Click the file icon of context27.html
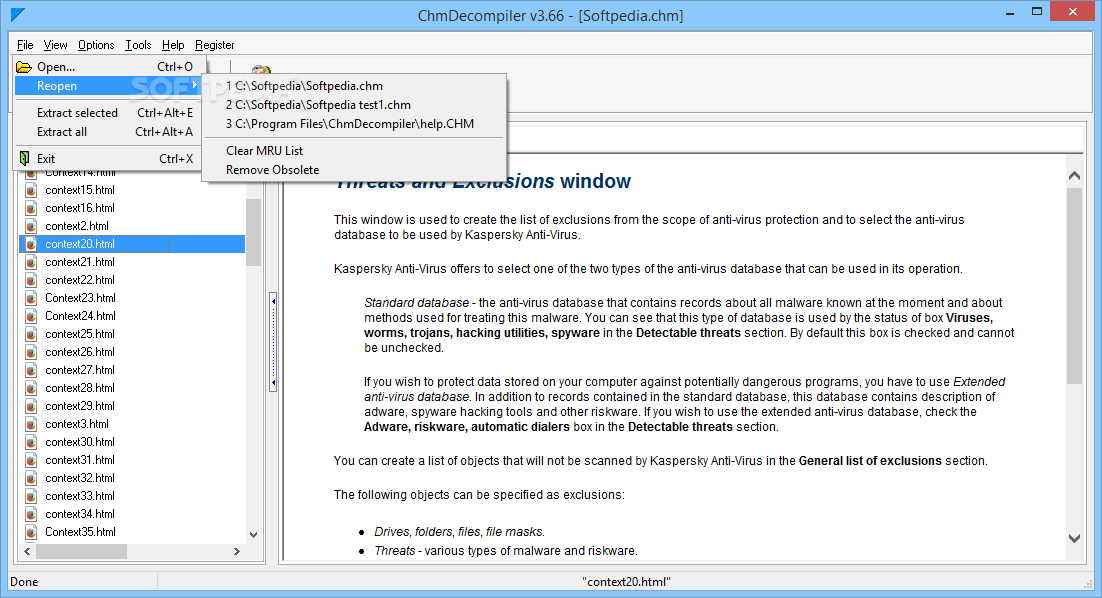This screenshot has height=598, width=1102. [31, 370]
